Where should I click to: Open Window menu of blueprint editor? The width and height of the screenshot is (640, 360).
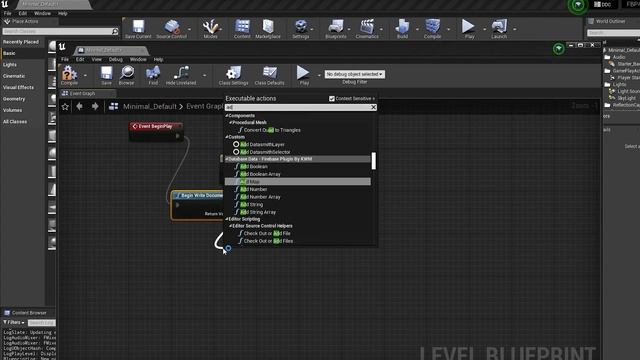tap(138, 59)
